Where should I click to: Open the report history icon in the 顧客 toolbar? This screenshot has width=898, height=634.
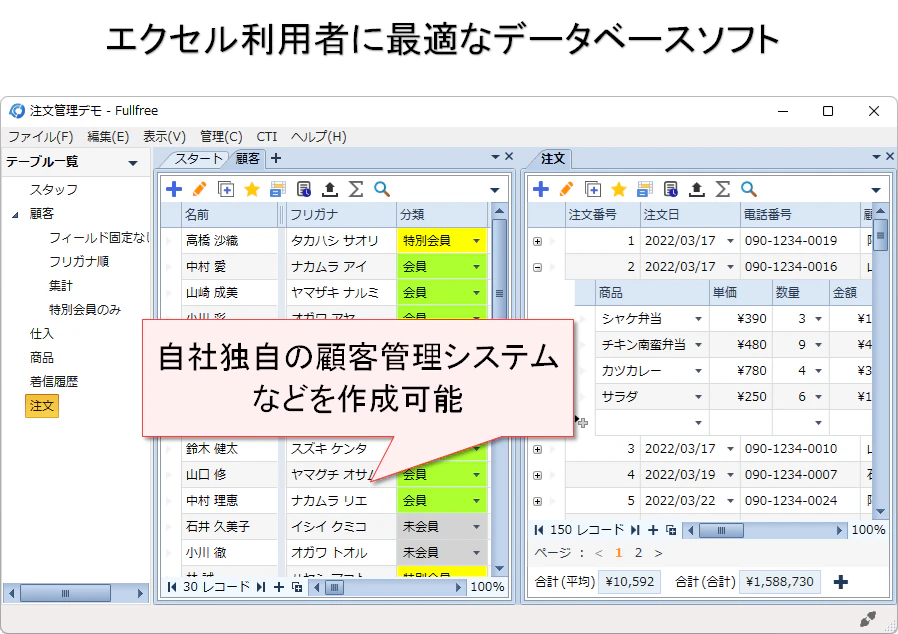(304, 188)
